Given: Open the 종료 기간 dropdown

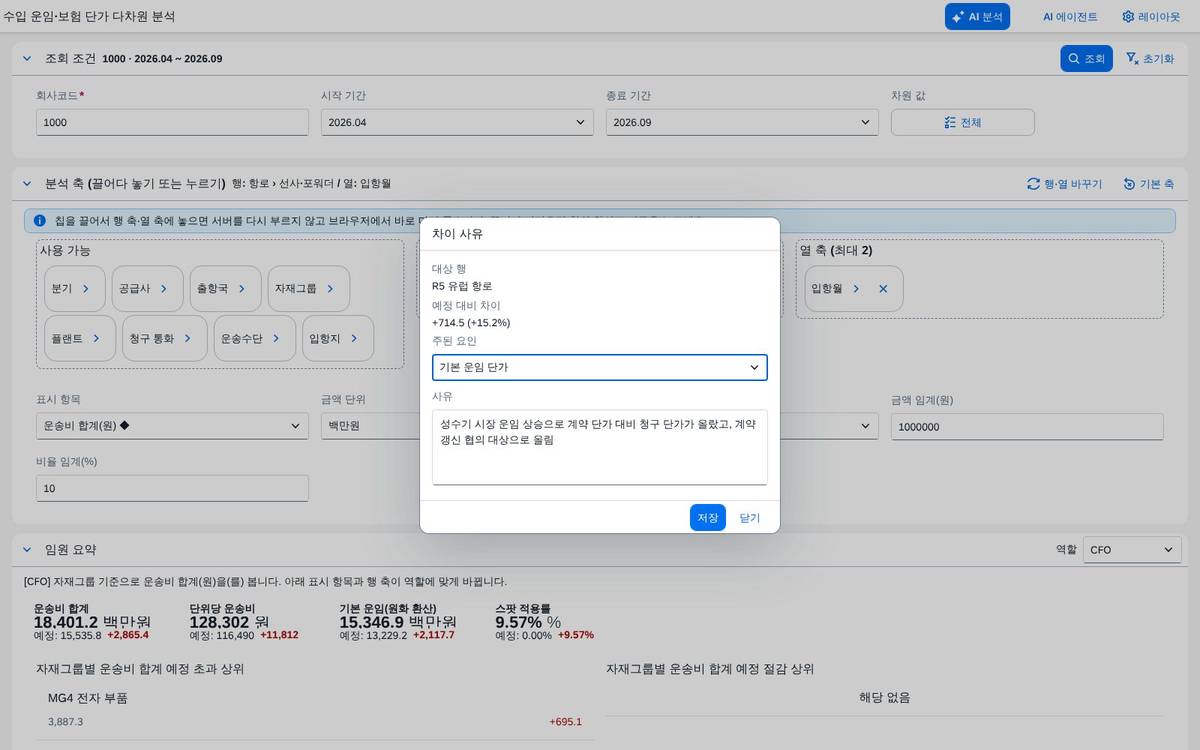Looking at the screenshot, I should tap(742, 122).
